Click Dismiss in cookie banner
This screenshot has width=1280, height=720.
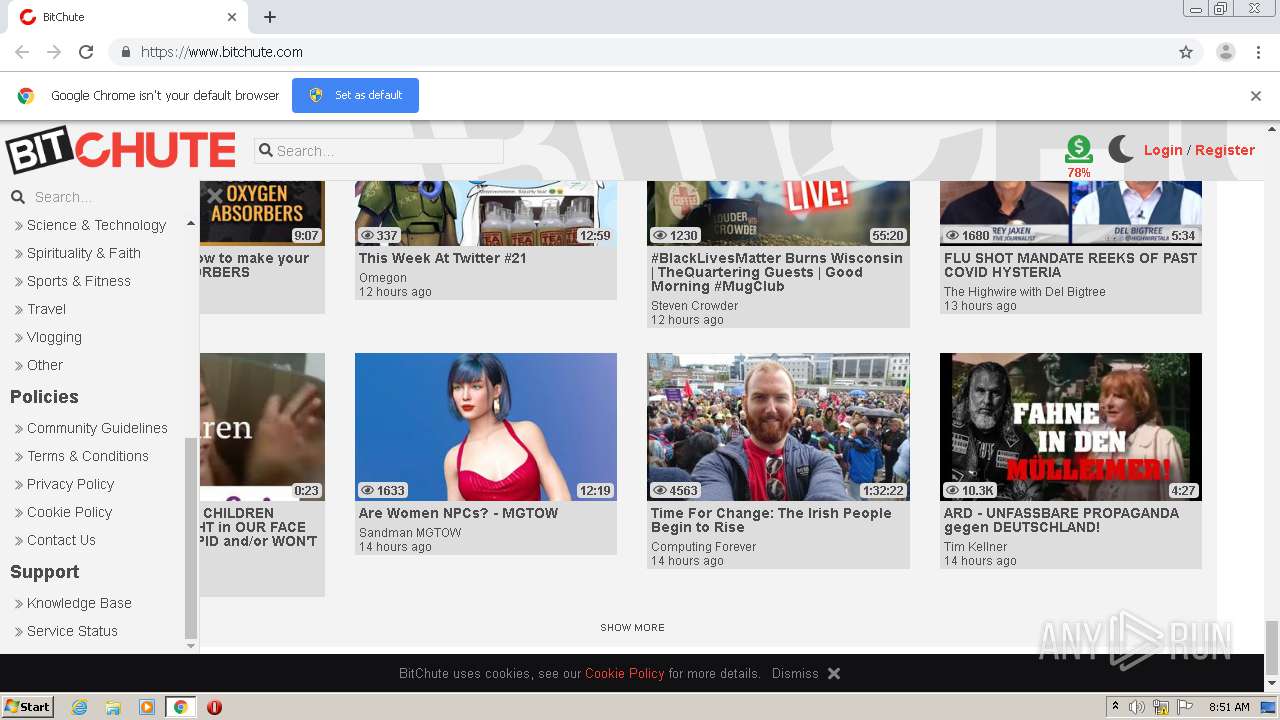pyautogui.click(x=795, y=673)
